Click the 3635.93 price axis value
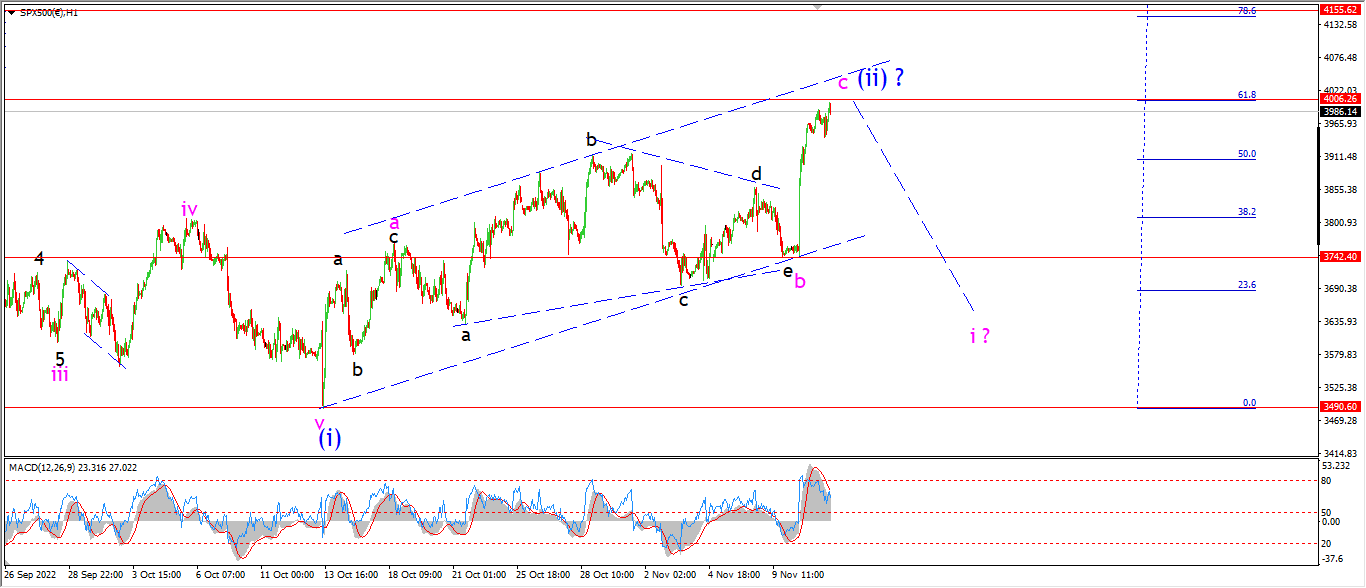The height and width of the screenshot is (588, 1366). [1339, 322]
